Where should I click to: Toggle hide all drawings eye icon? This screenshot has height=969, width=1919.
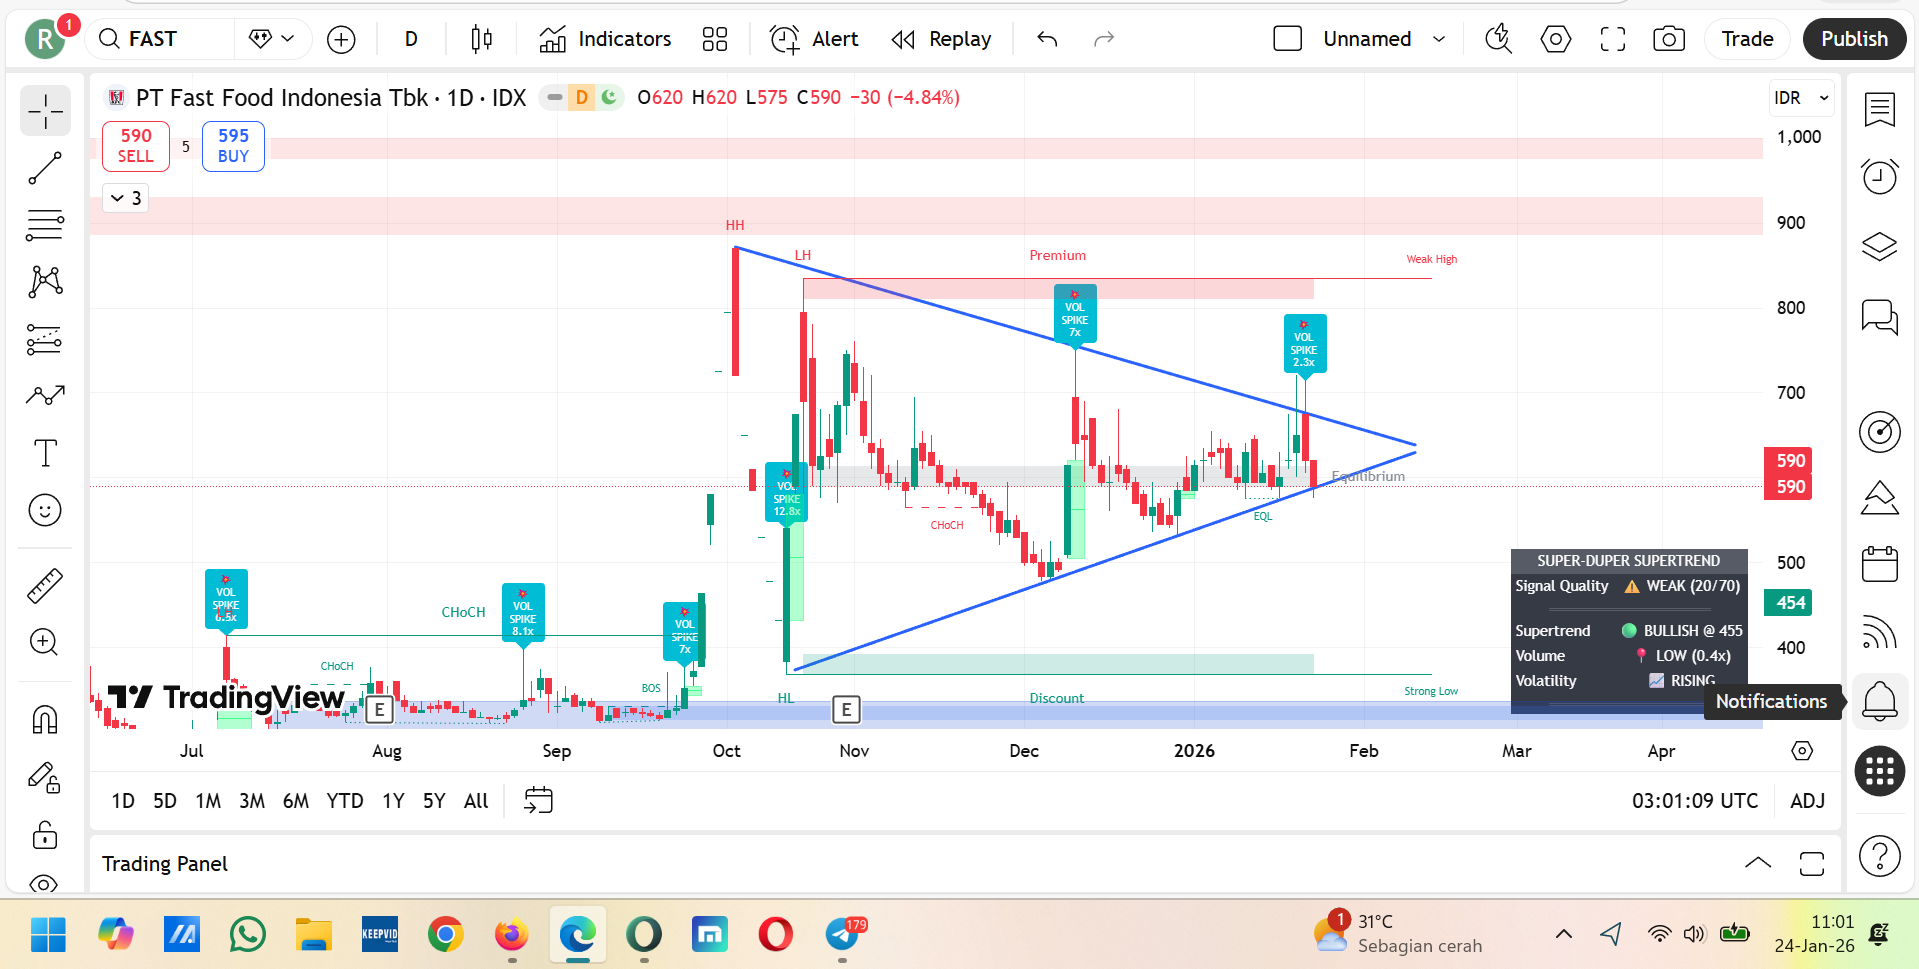(x=45, y=884)
